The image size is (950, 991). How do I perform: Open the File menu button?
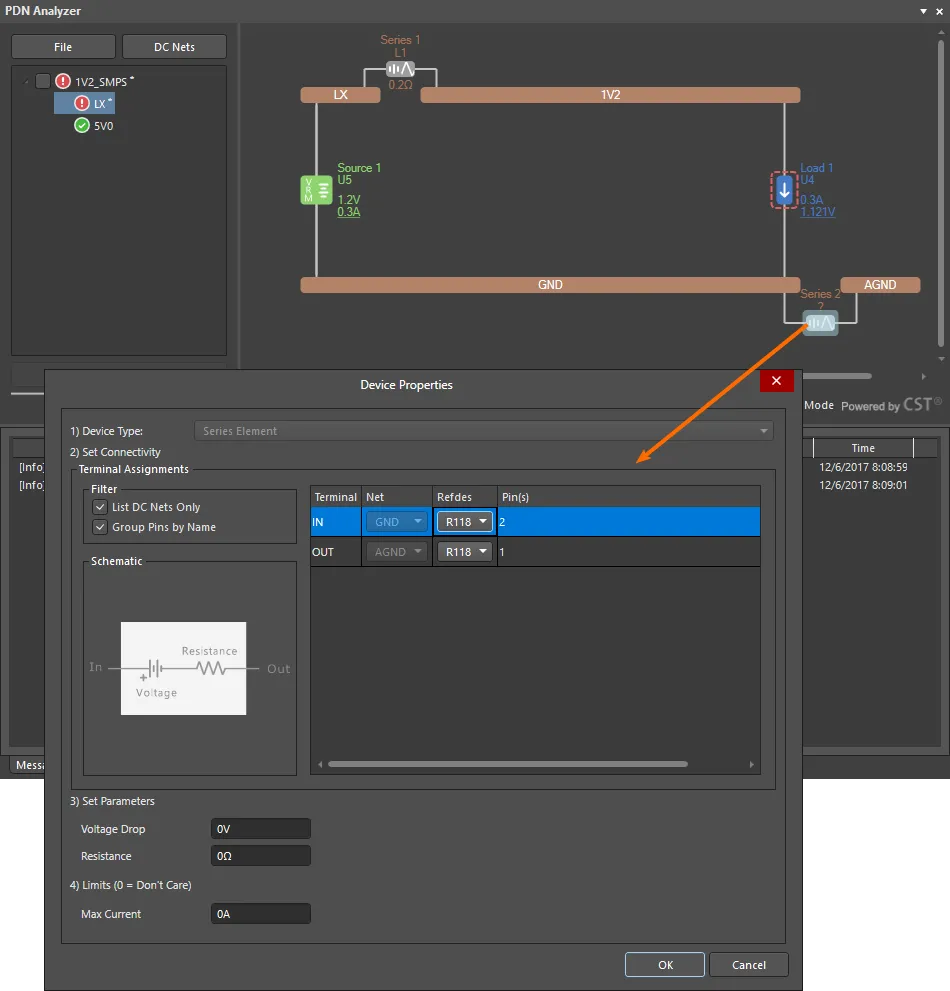coord(63,47)
